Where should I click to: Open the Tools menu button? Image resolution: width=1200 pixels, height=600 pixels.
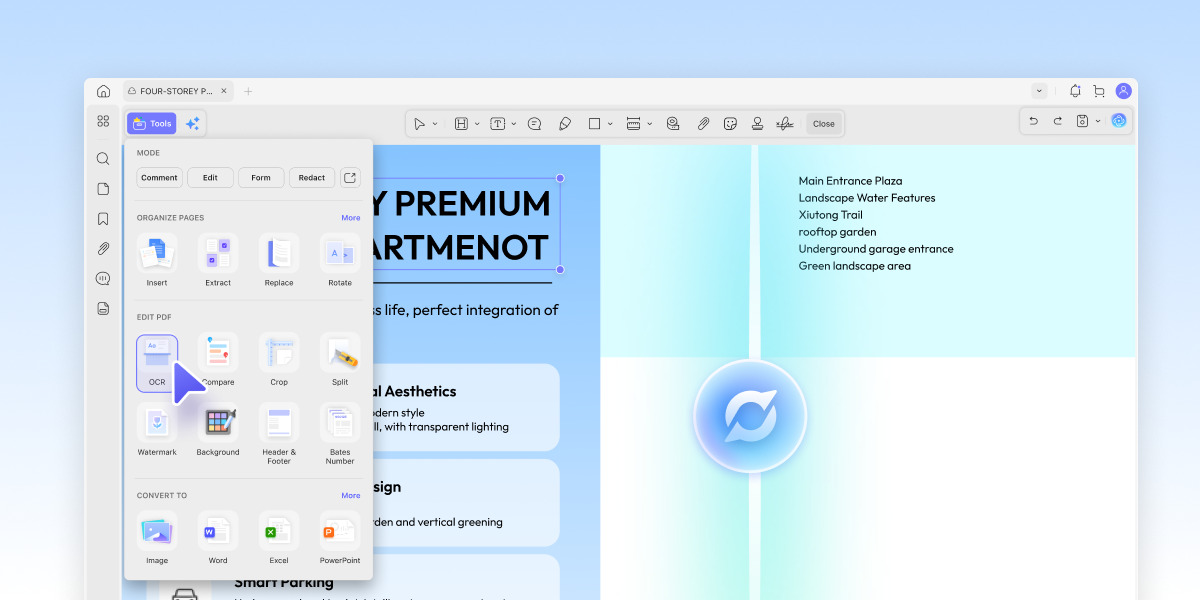(x=152, y=124)
